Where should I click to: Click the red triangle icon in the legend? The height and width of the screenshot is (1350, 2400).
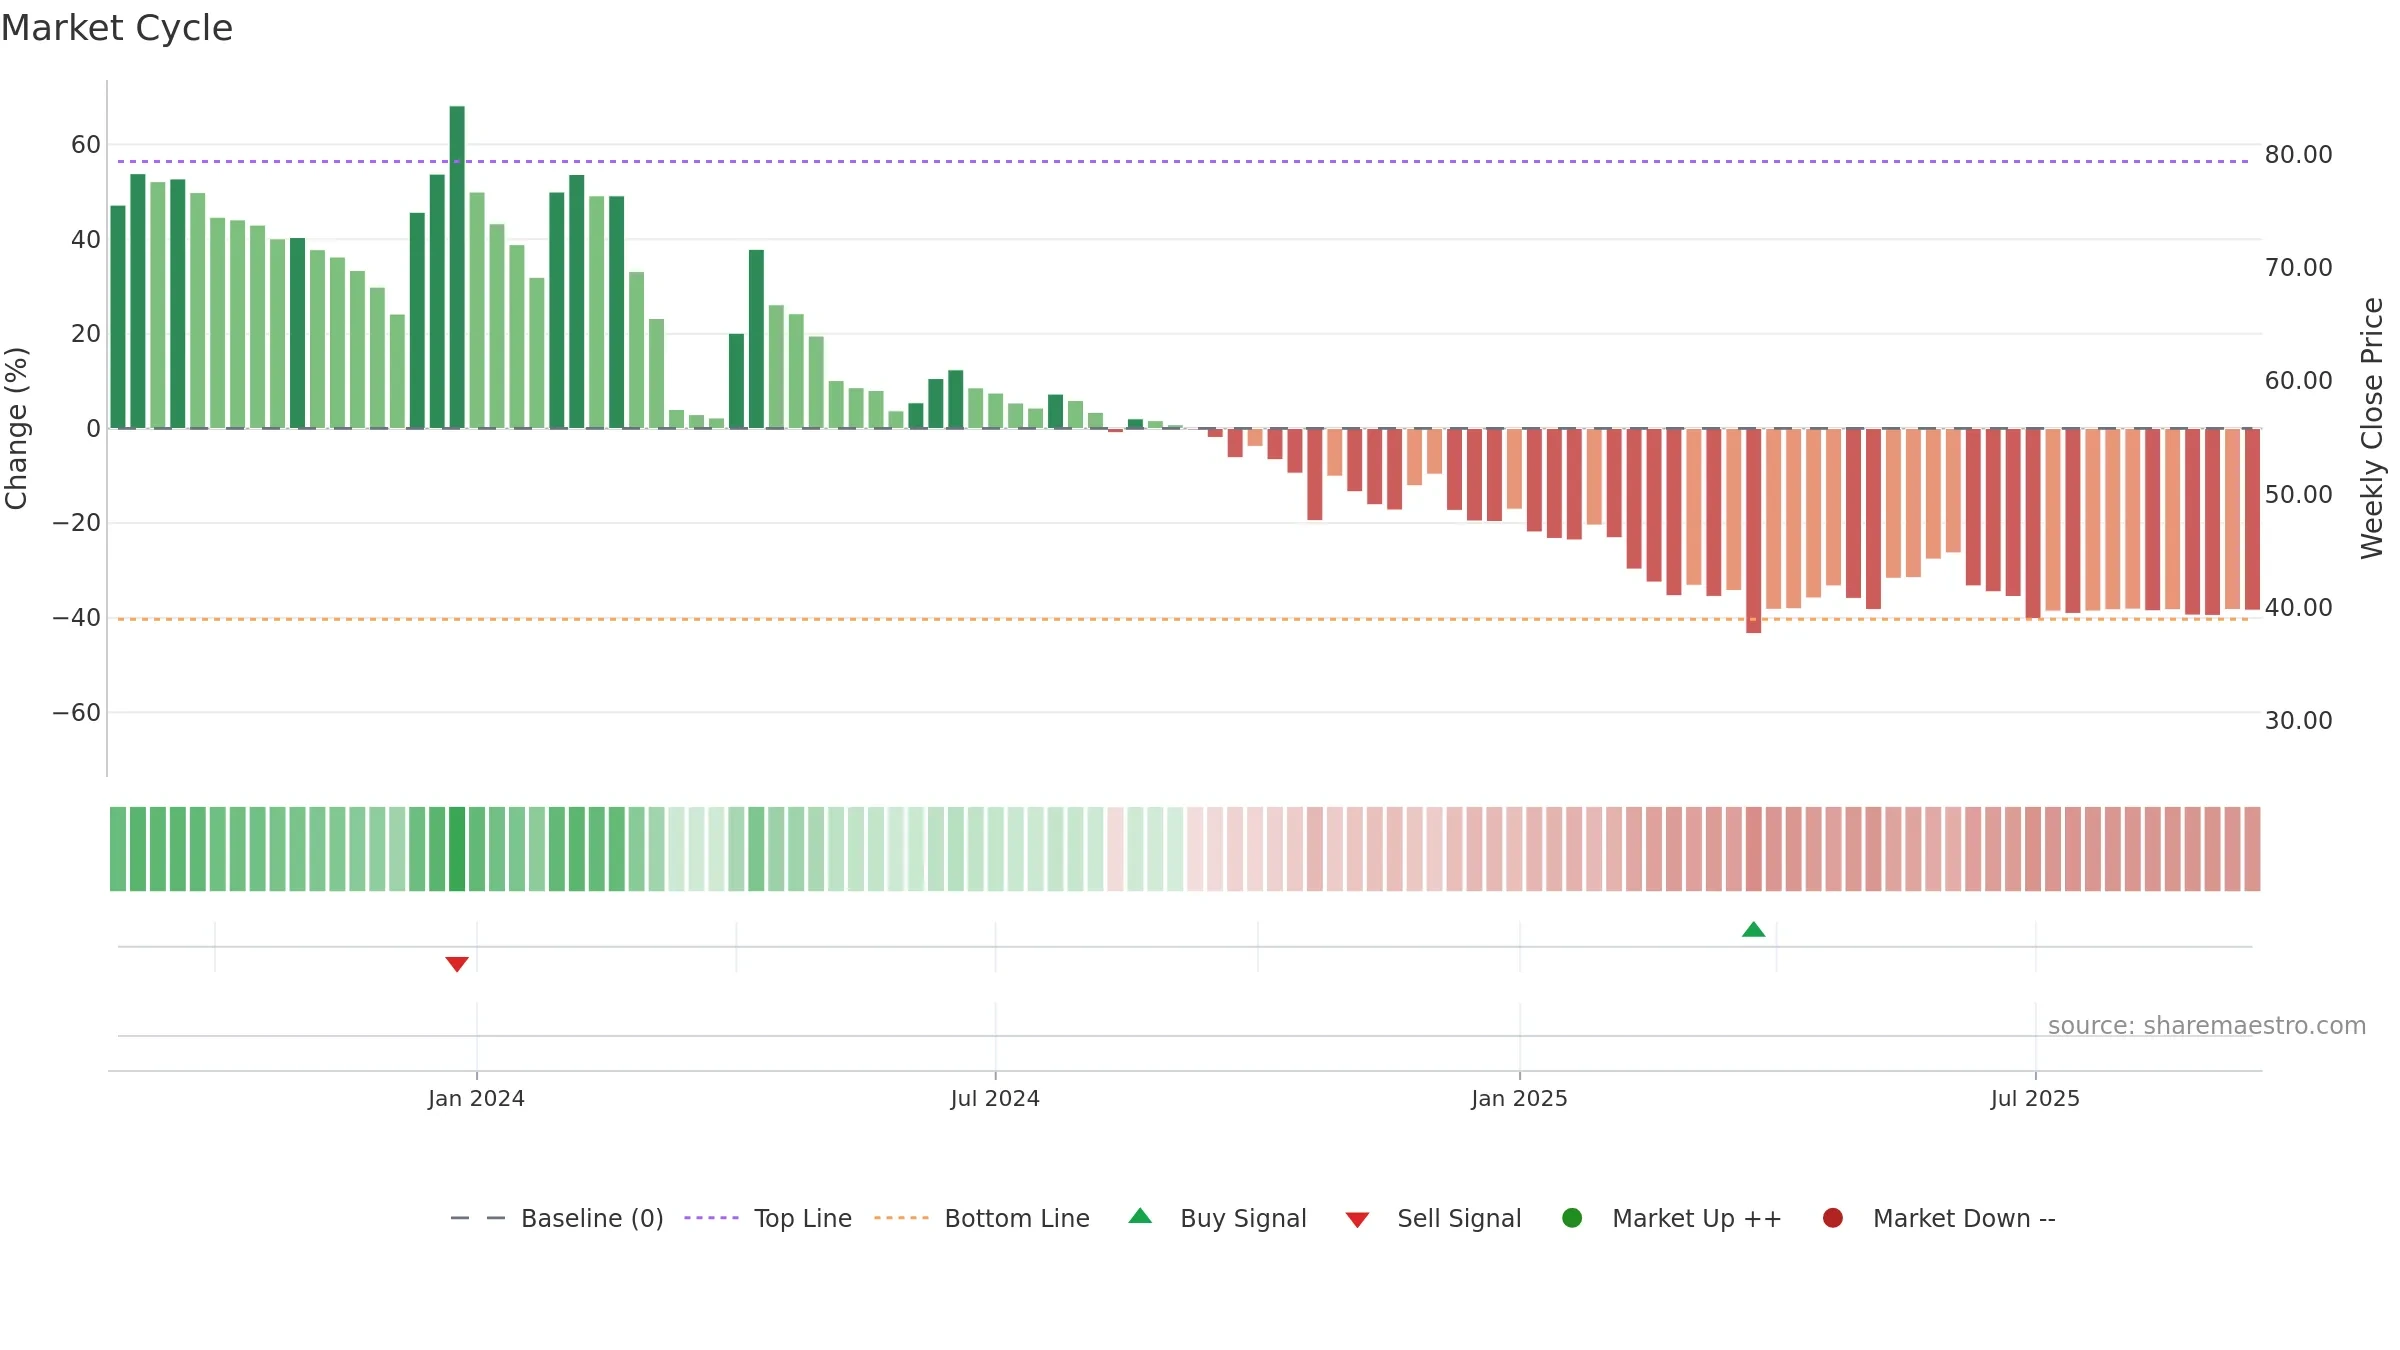coord(1357,1220)
